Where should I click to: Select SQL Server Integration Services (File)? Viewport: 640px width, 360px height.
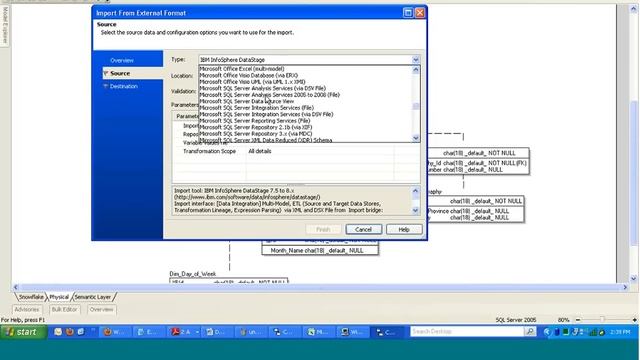[x=256, y=108]
